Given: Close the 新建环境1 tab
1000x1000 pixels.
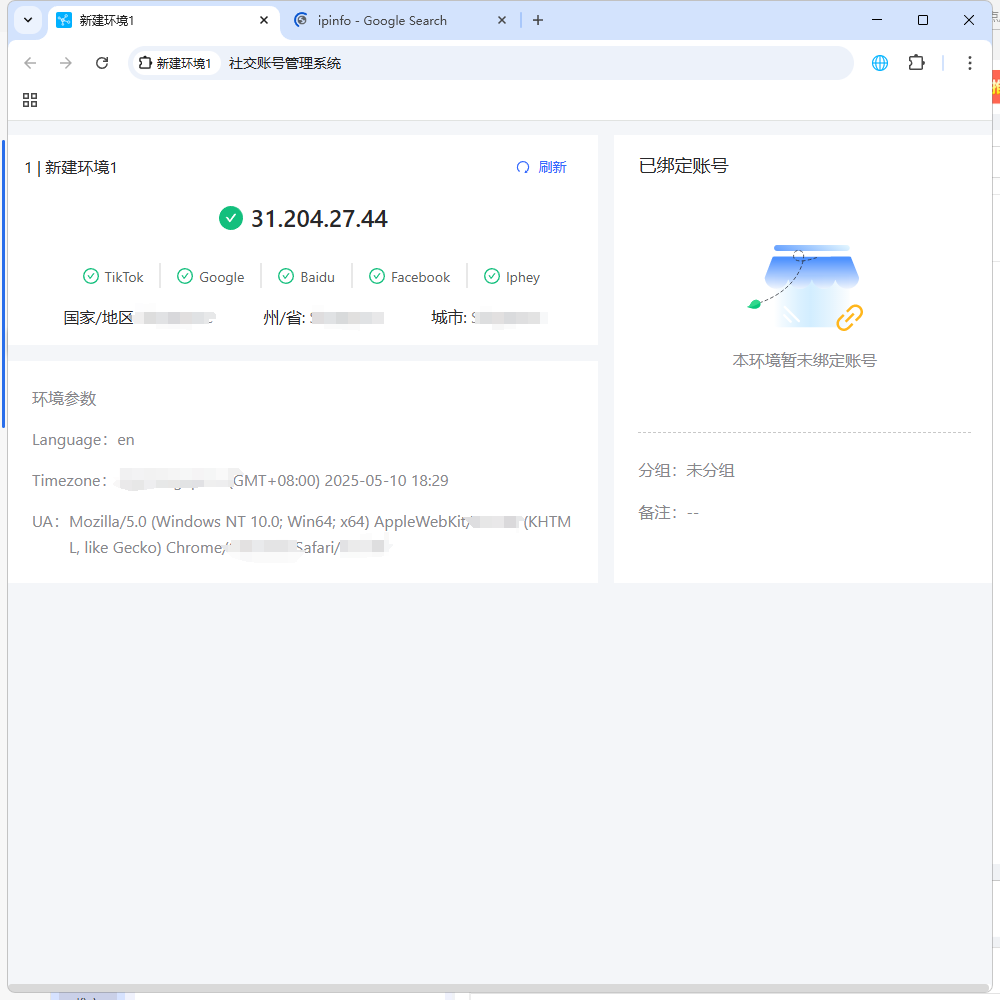Looking at the screenshot, I should click(x=264, y=20).
